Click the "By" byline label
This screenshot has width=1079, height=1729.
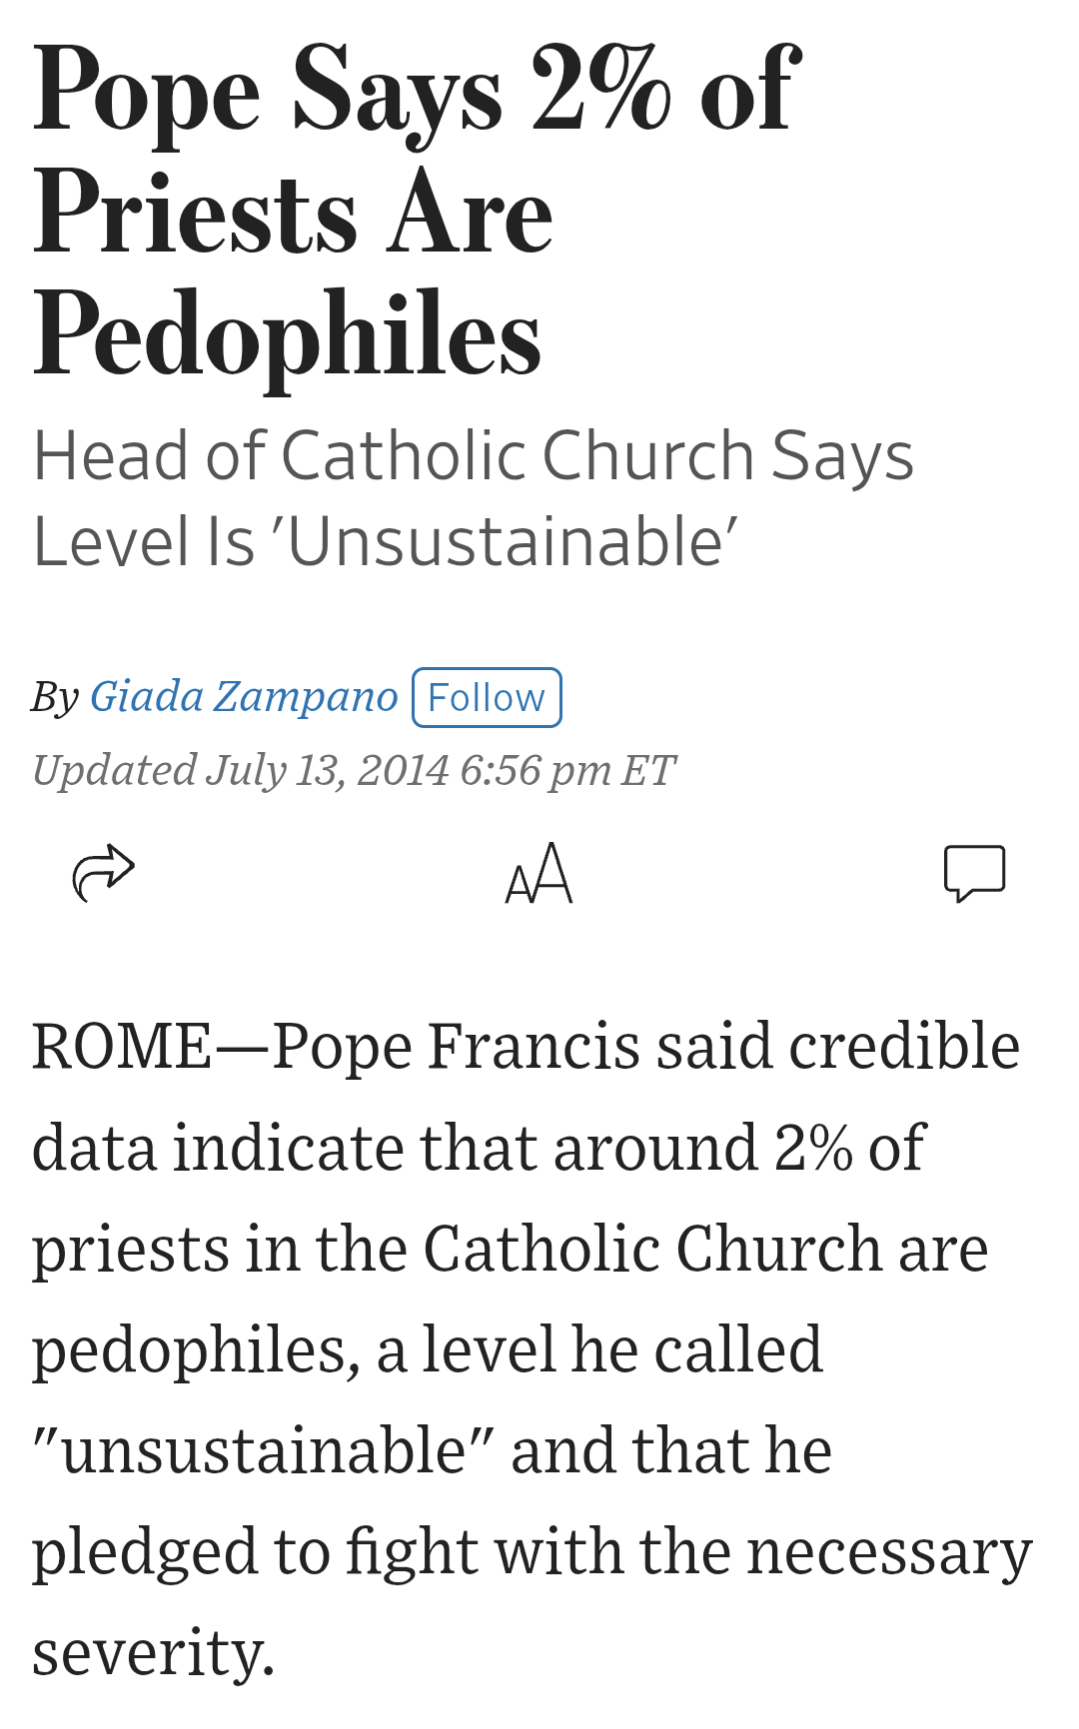(55, 697)
